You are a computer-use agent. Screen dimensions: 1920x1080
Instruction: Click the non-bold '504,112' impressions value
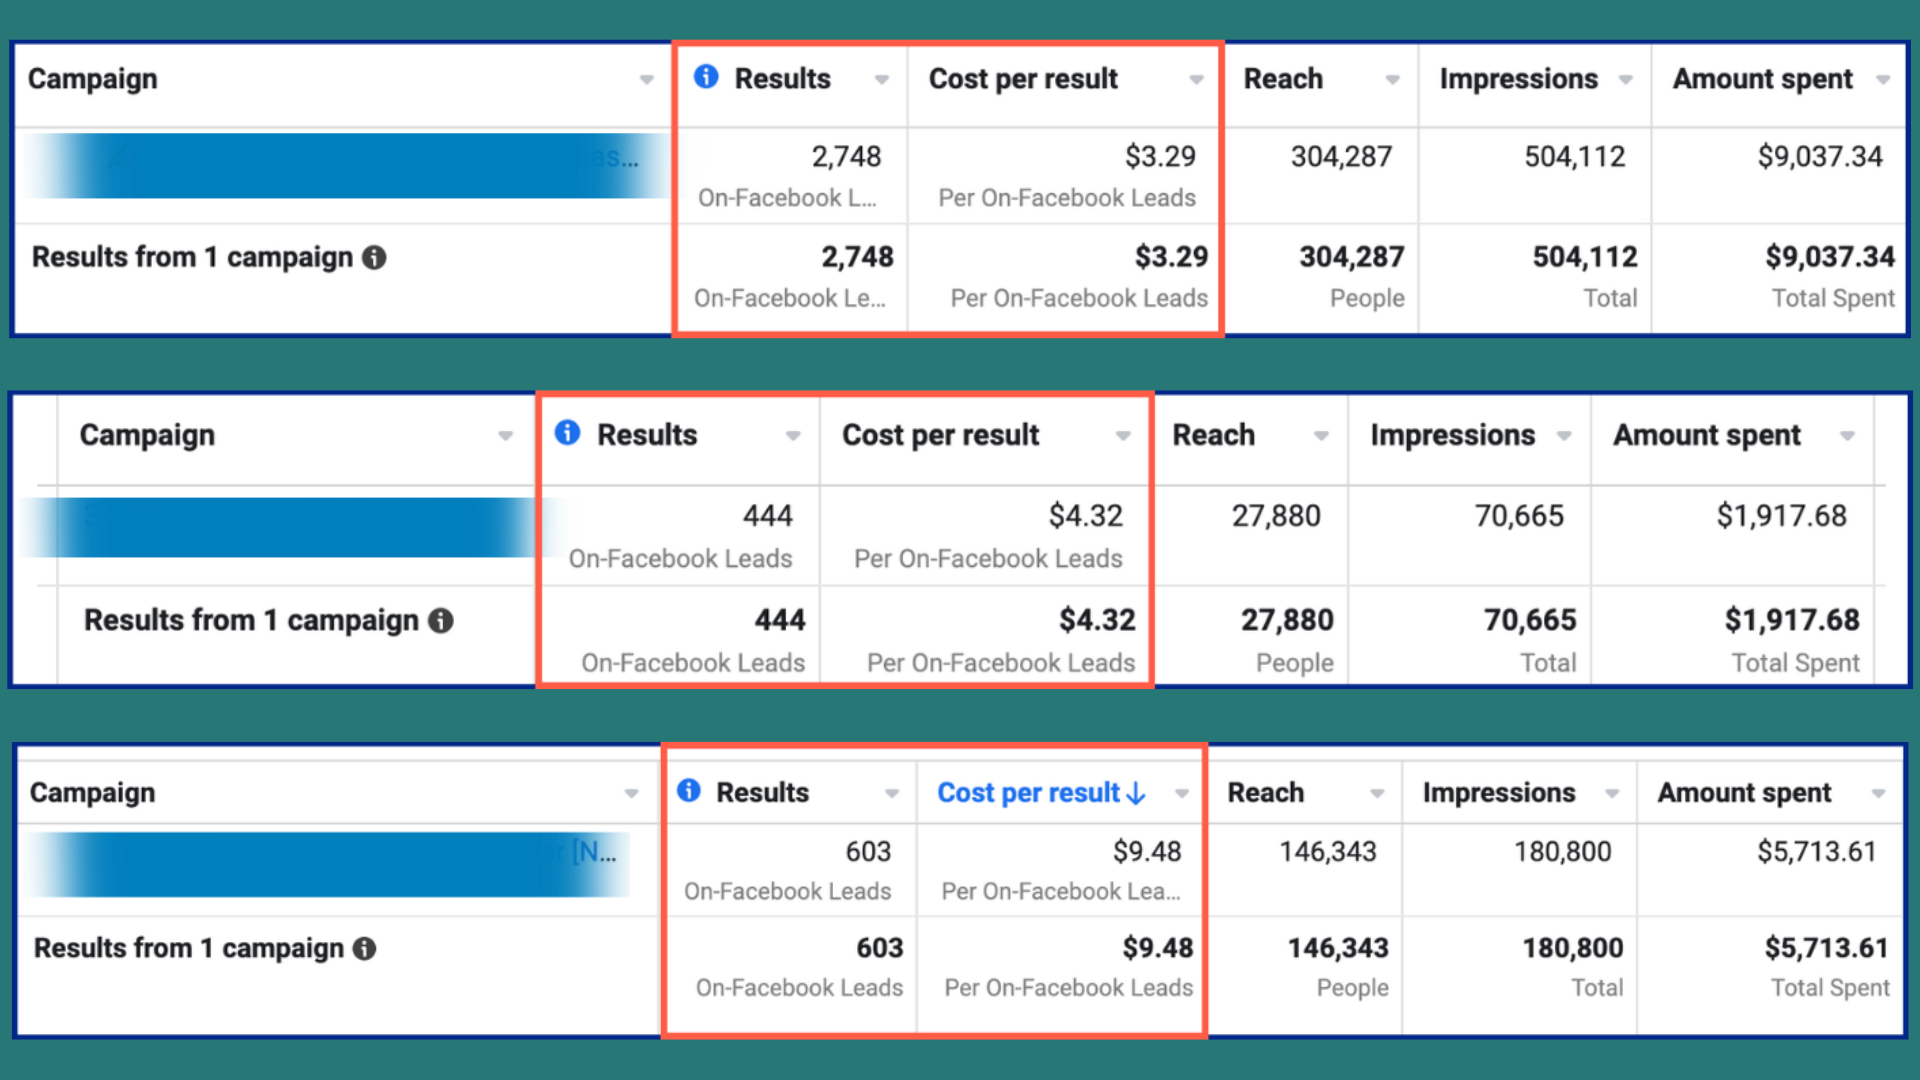click(x=1575, y=157)
